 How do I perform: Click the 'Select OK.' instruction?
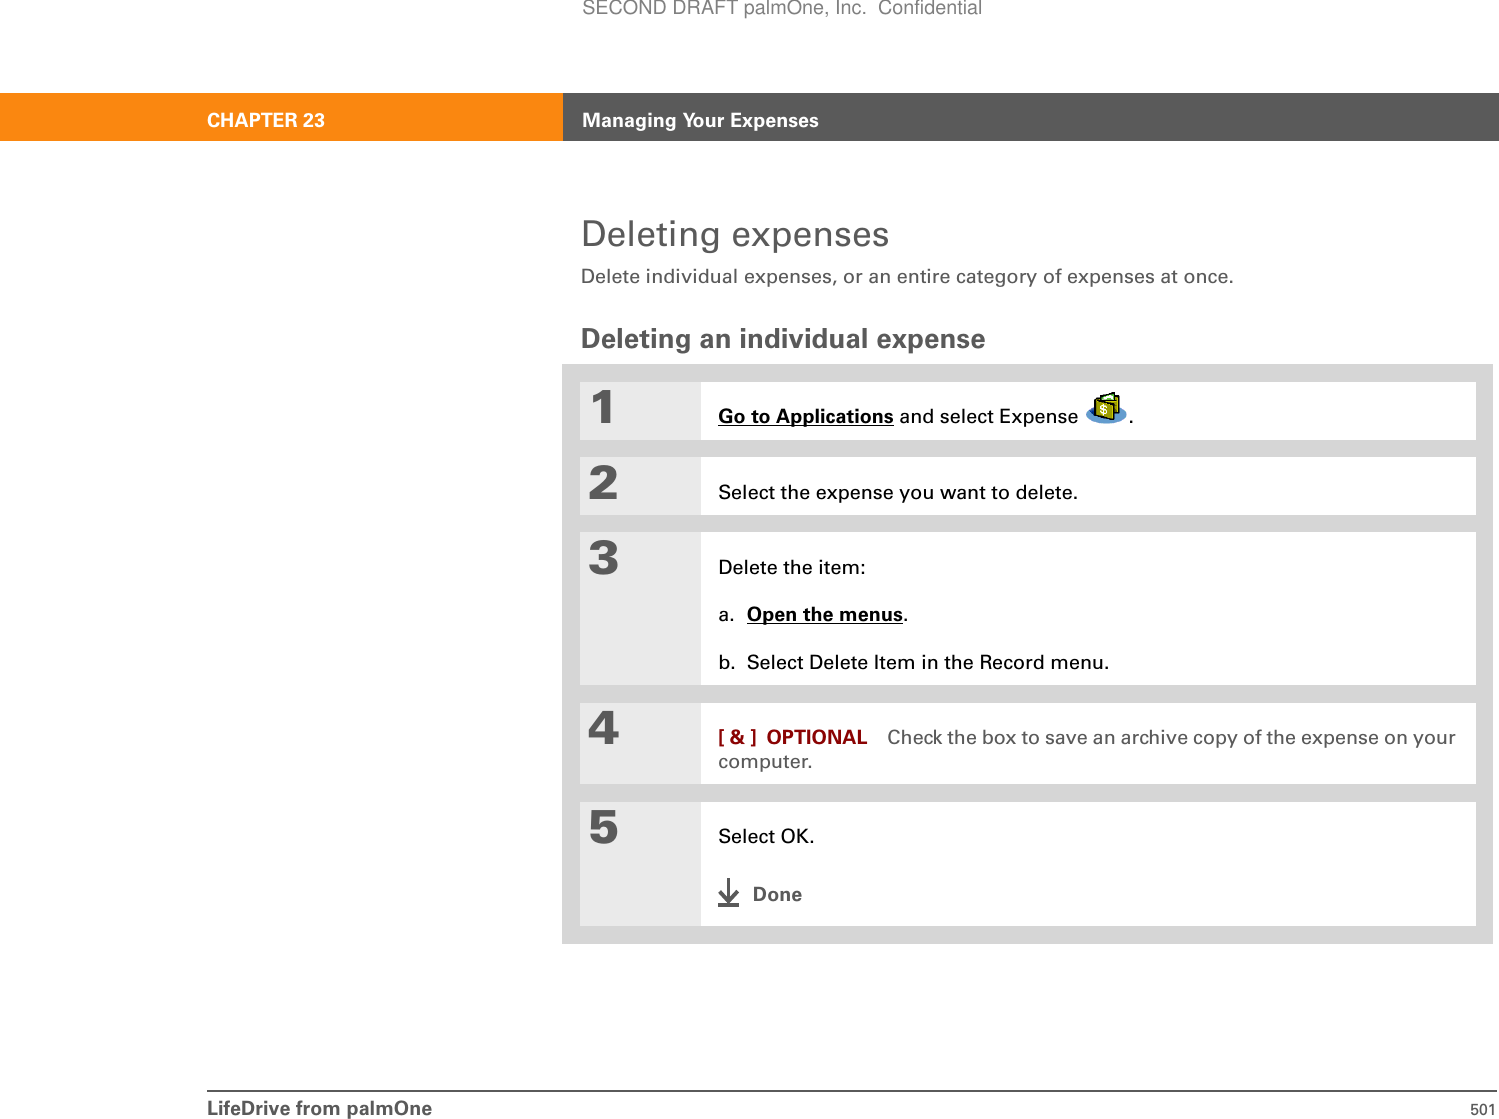click(x=766, y=836)
